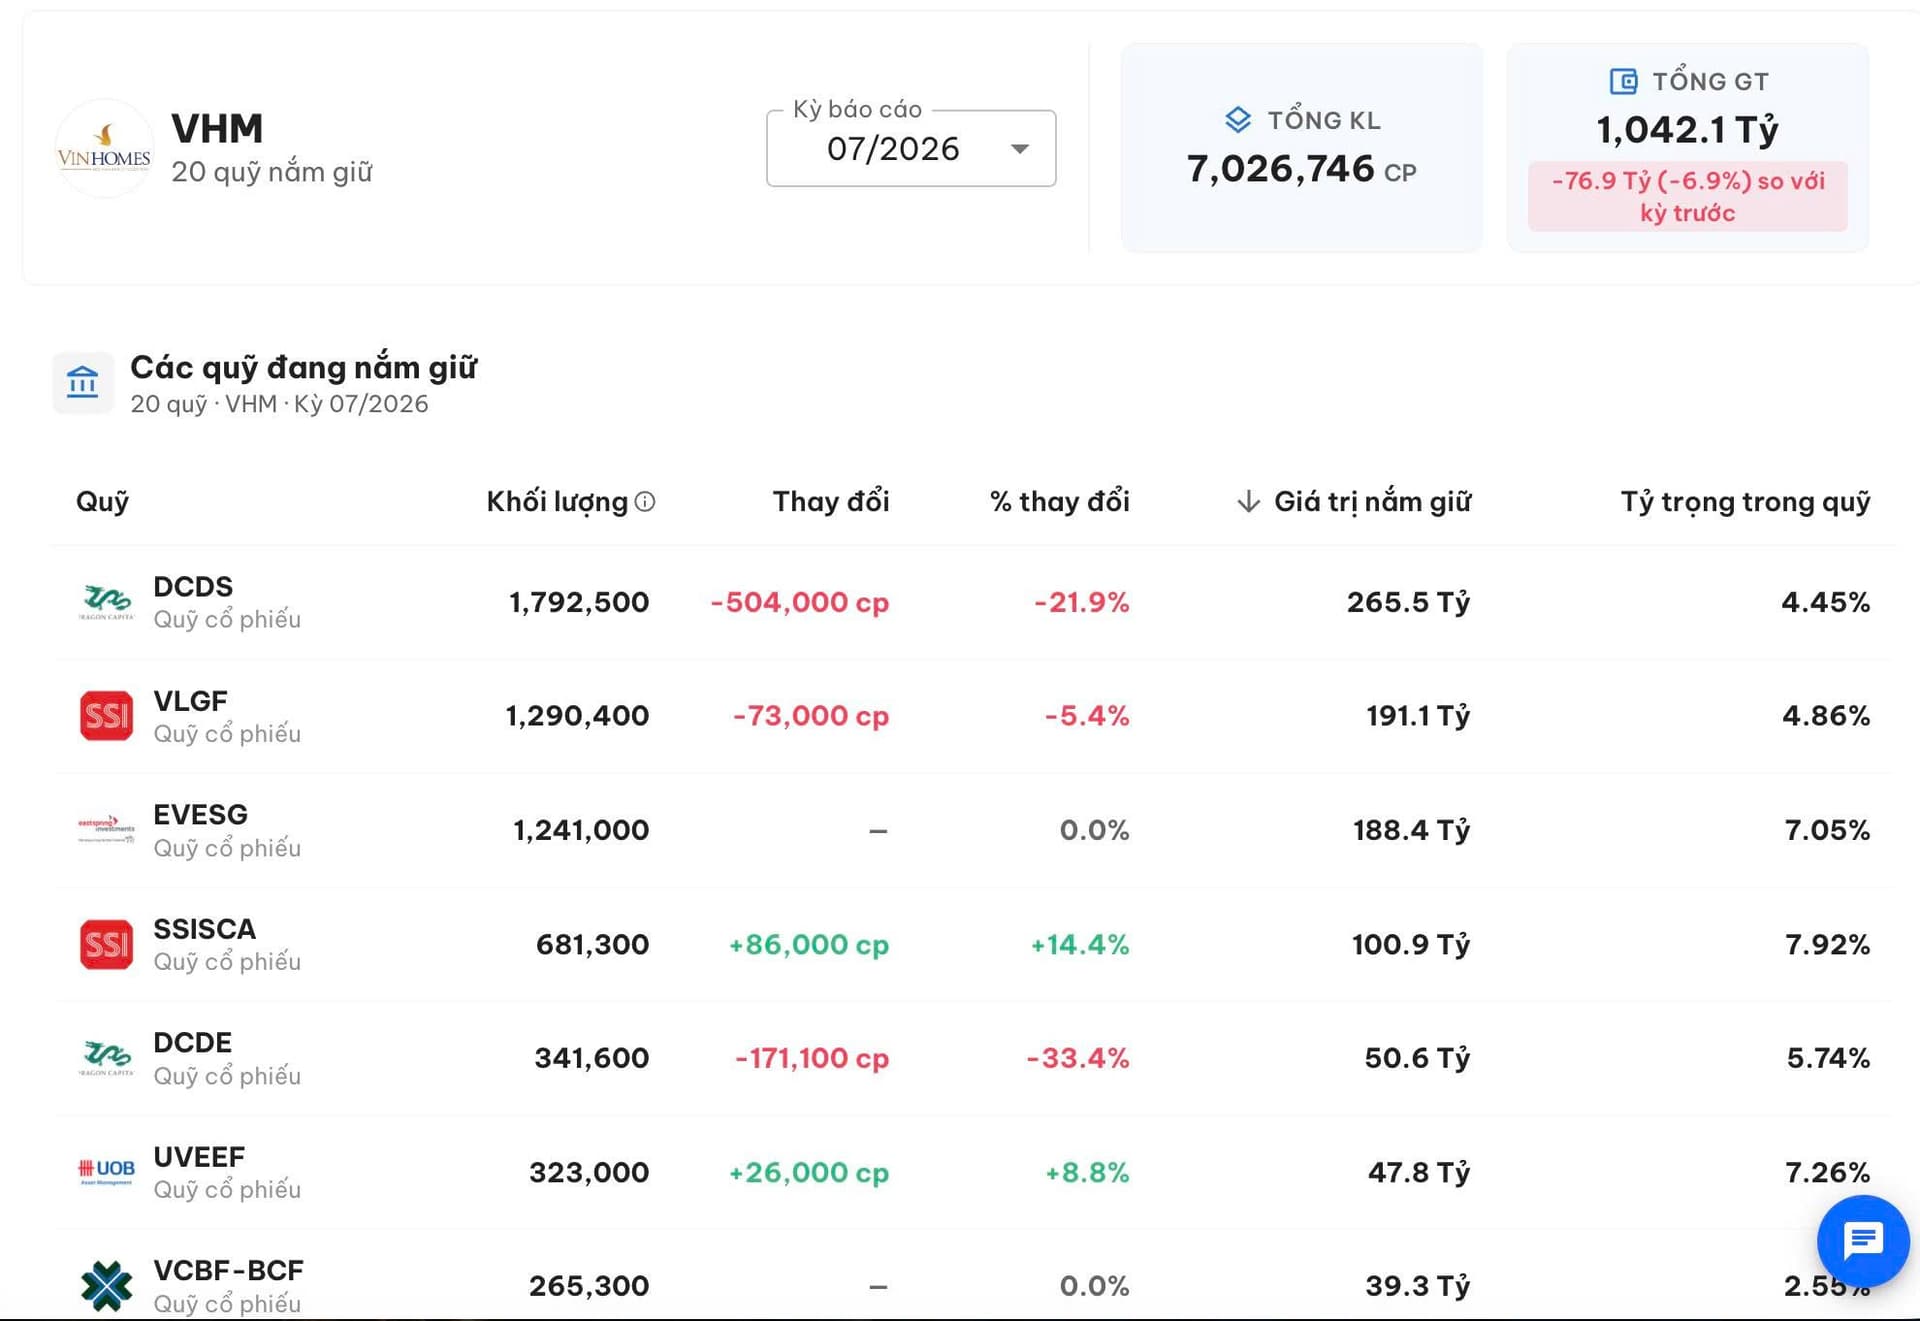Click the bank building icon beside section title
The height and width of the screenshot is (1321, 1920).
pyautogui.click(x=83, y=382)
